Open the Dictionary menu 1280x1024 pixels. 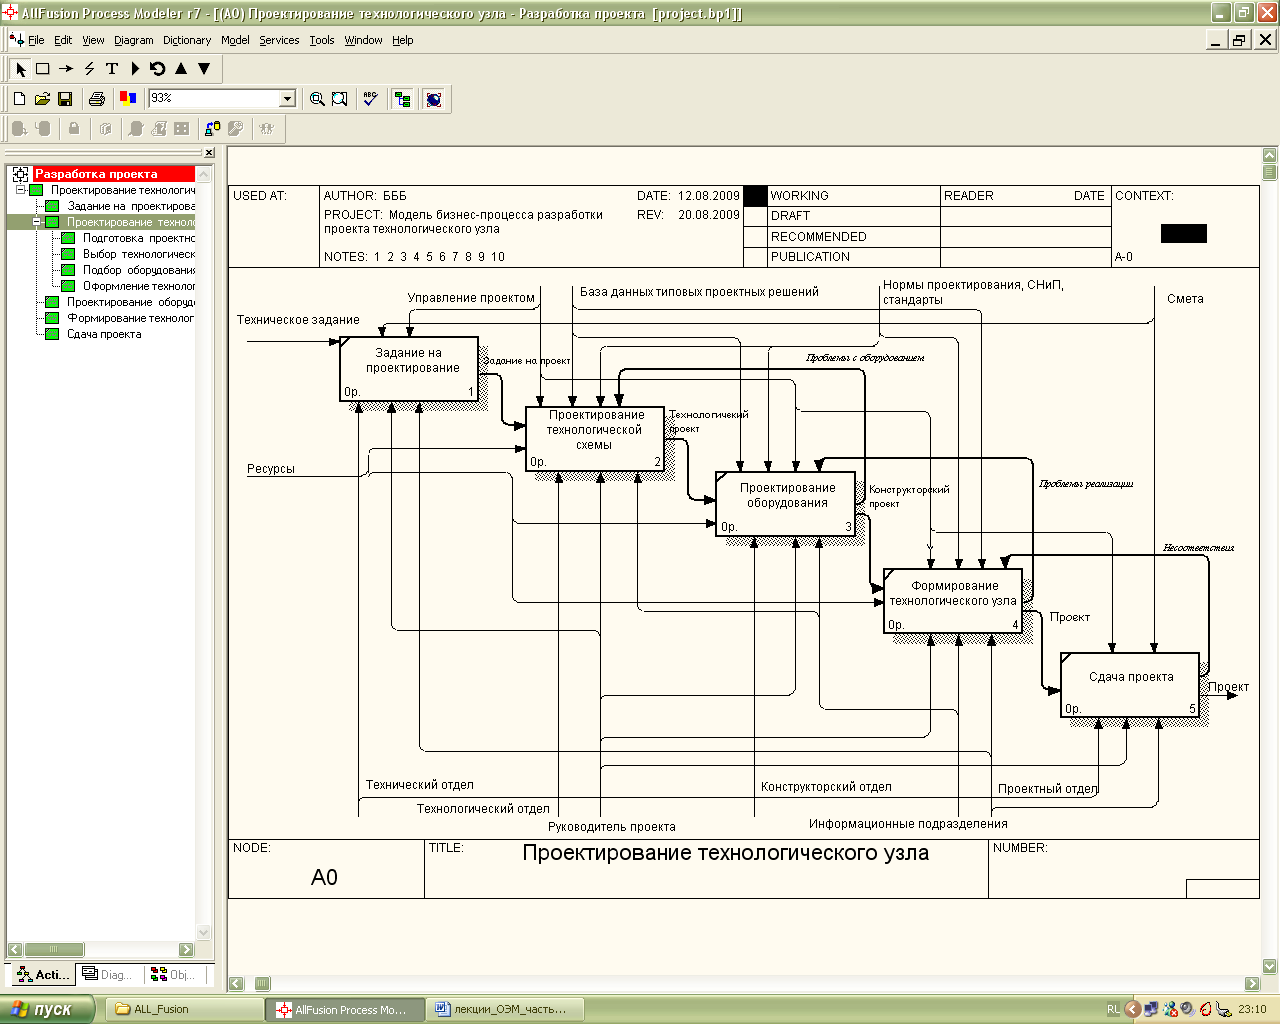pos(187,40)
